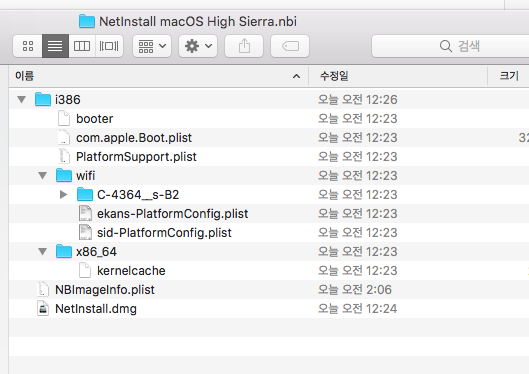The width and height of the screenshot is (529, 374).
Task: Open the action gear menu
Action: (x=198, y=46)
